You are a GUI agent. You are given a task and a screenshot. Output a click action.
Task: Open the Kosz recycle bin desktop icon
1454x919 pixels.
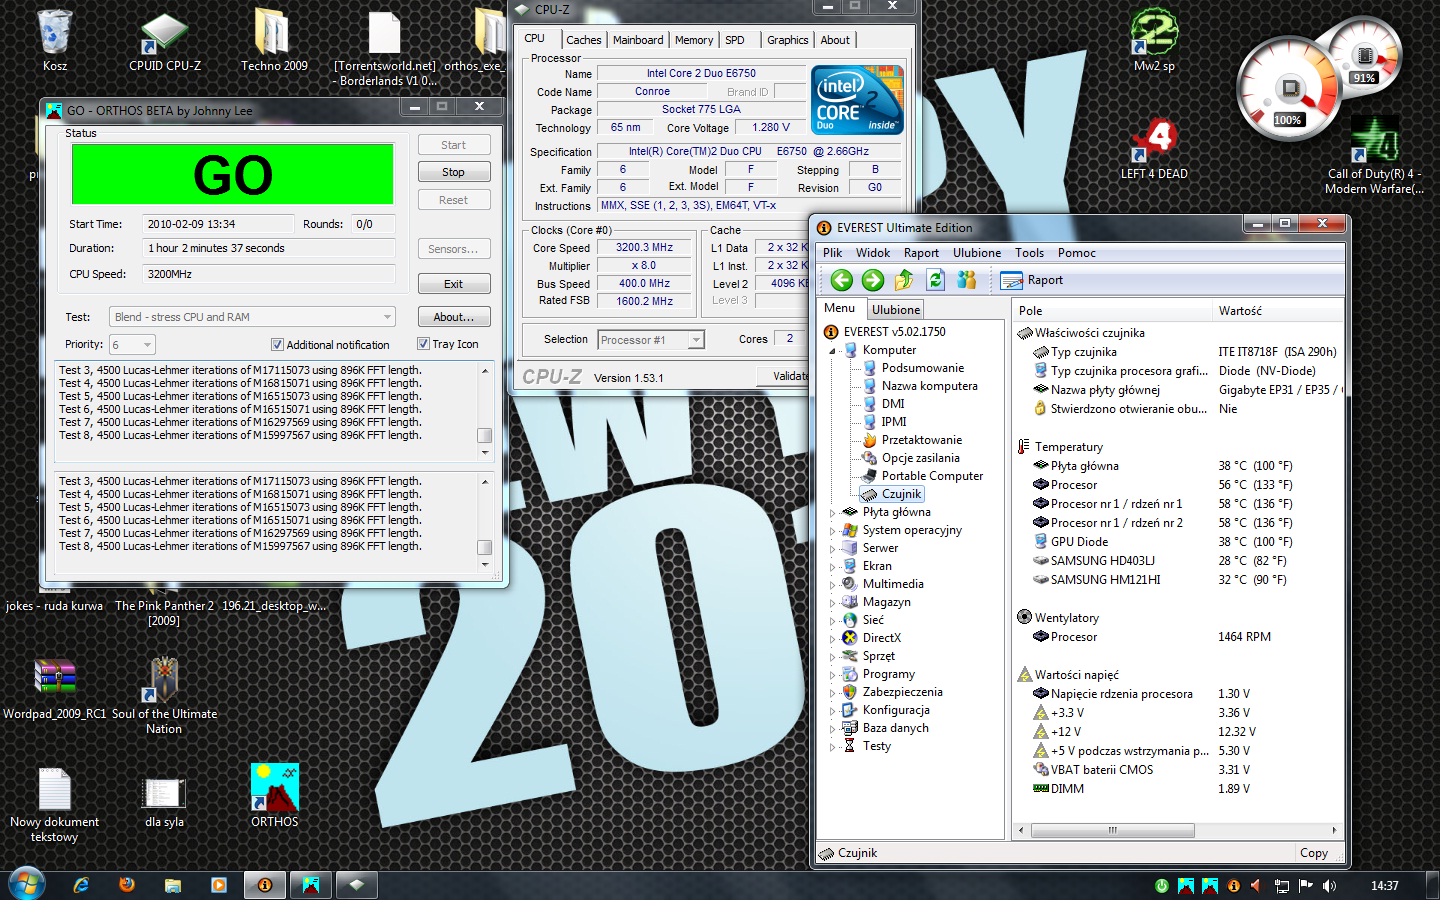pyautogui.click(x=55, y=42)
